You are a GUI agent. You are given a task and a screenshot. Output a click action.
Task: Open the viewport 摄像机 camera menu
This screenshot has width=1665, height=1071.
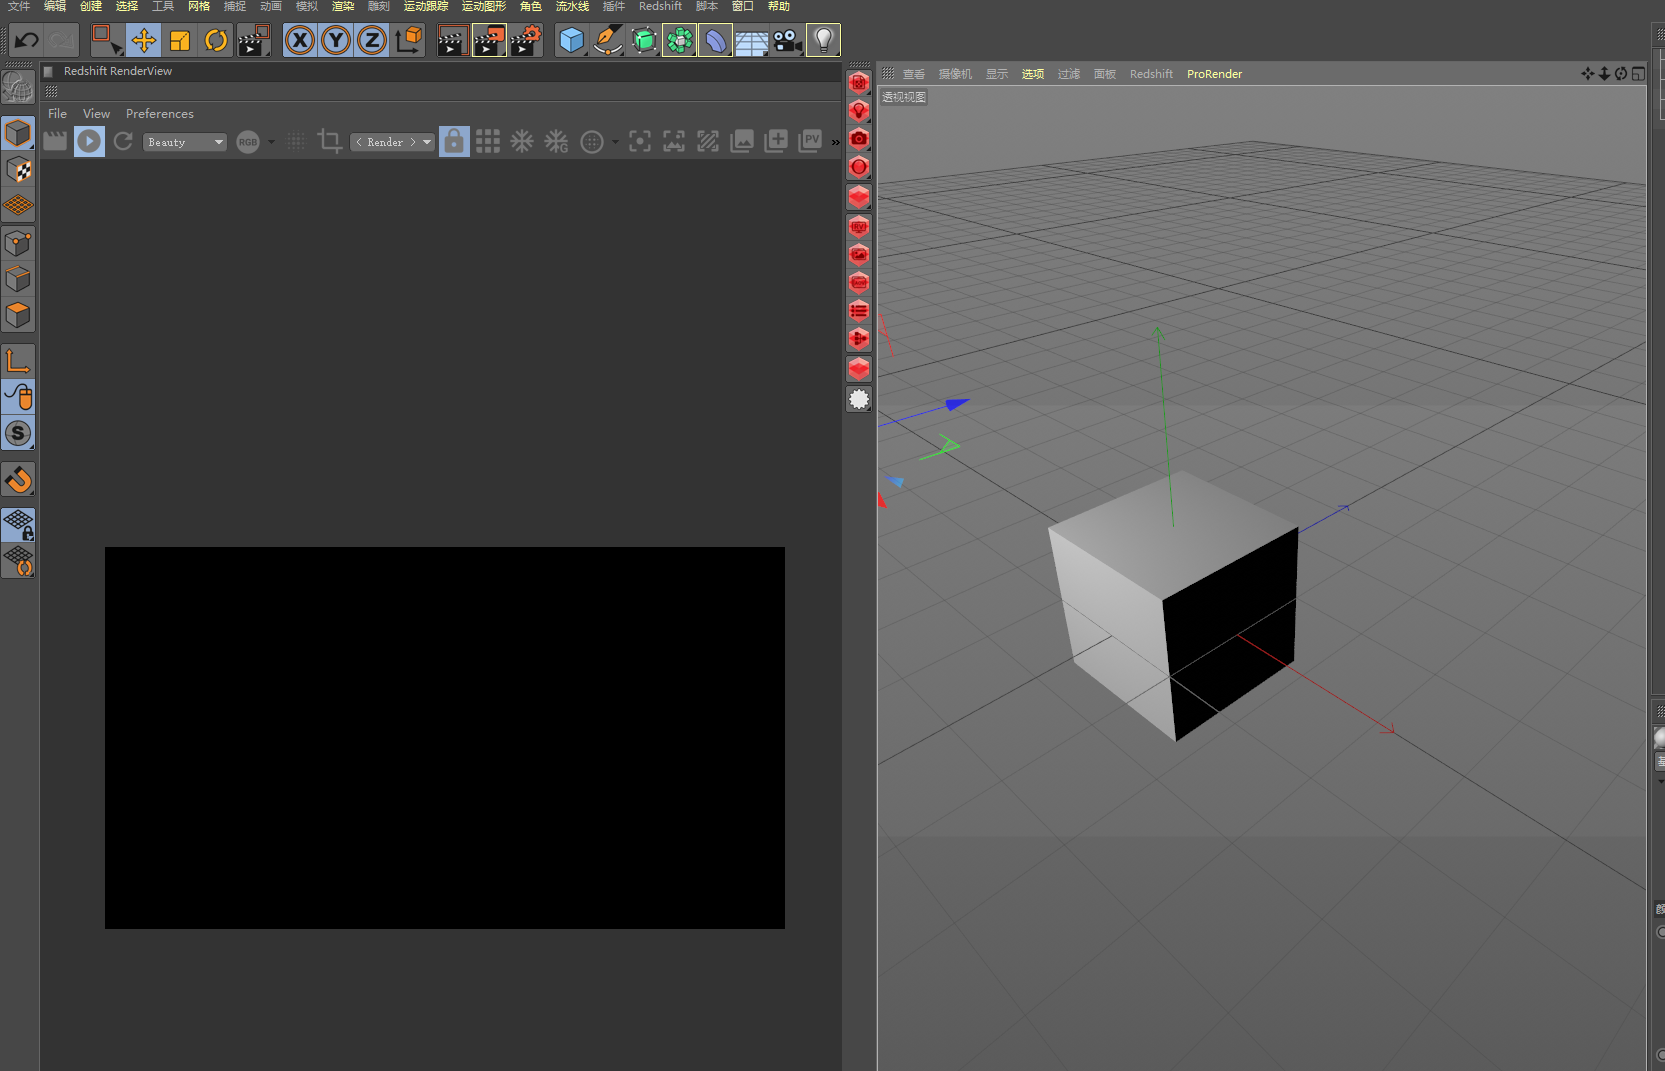954,73
